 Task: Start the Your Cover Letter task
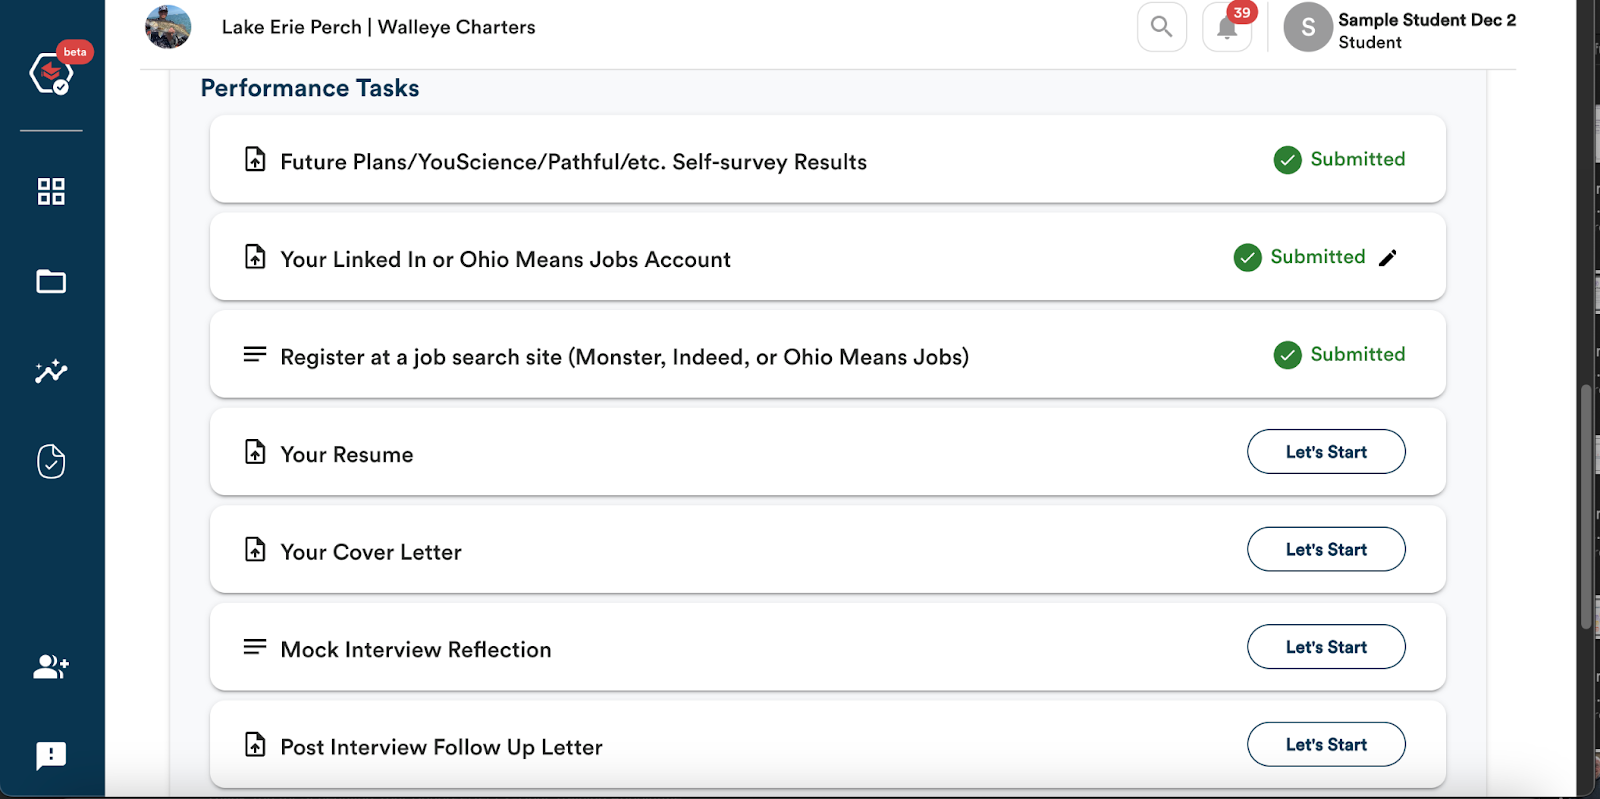coord(1326,549)
